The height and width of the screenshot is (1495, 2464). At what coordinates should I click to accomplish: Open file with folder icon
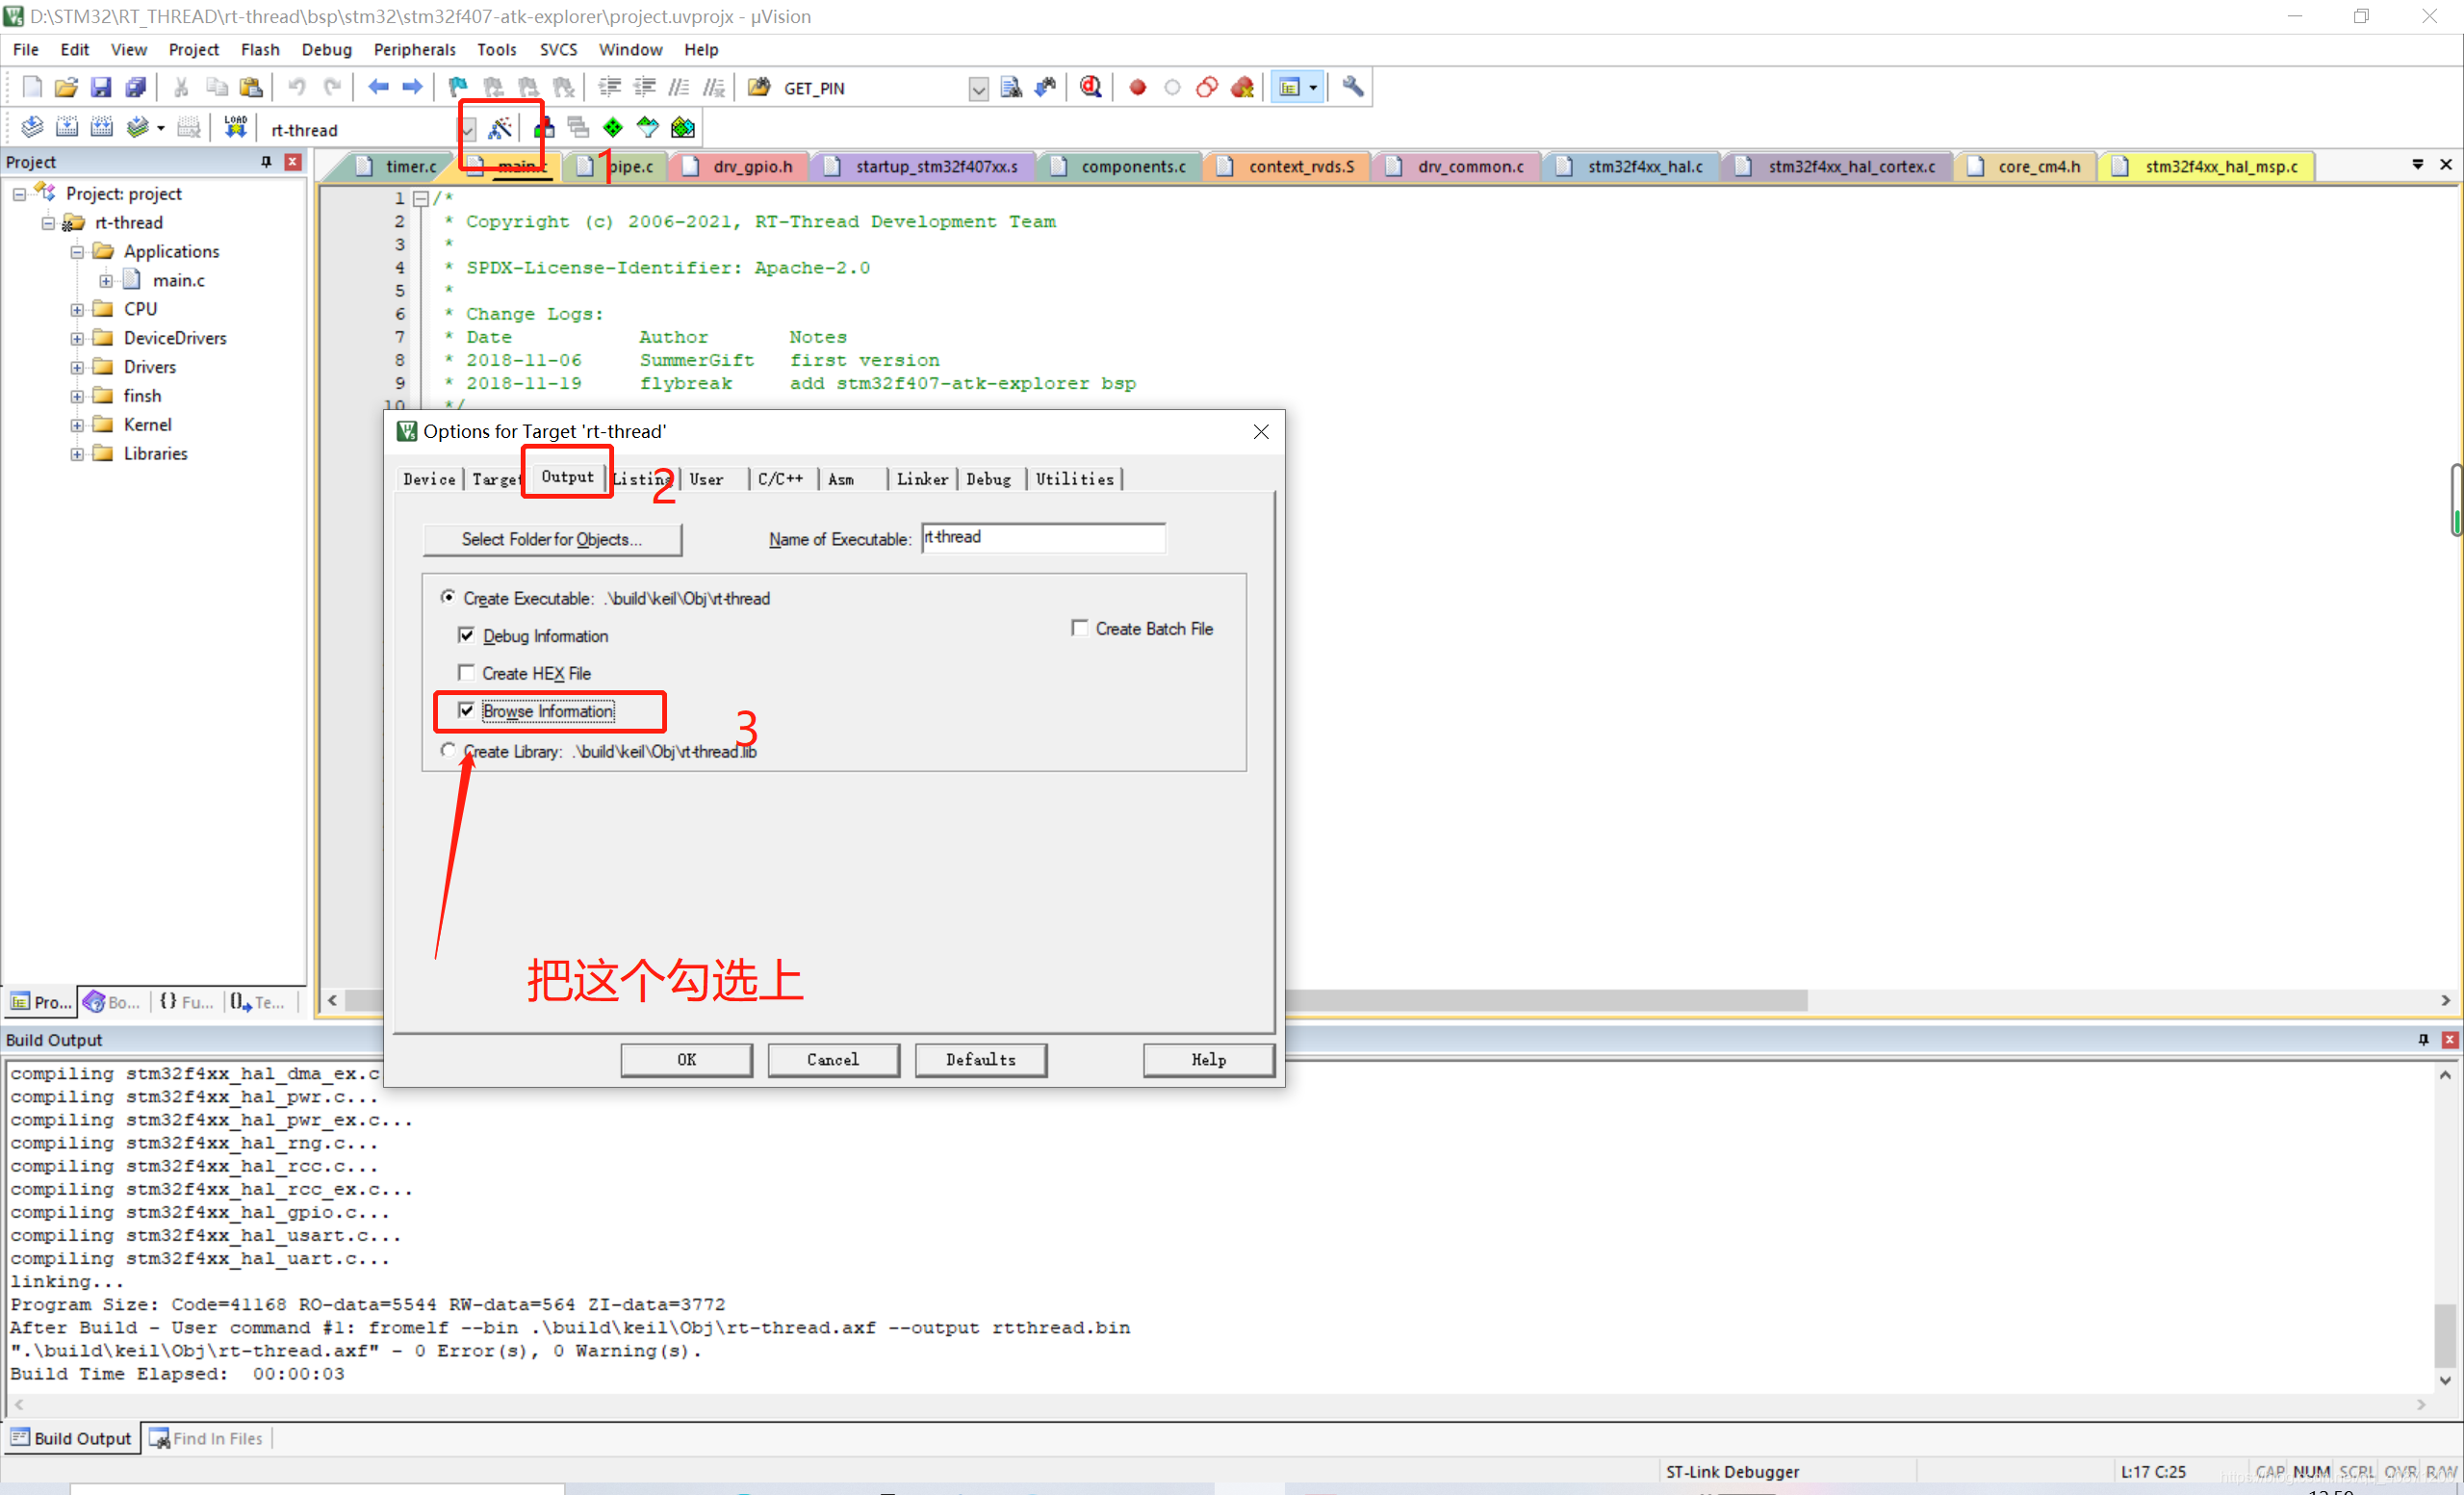(66, 87)
